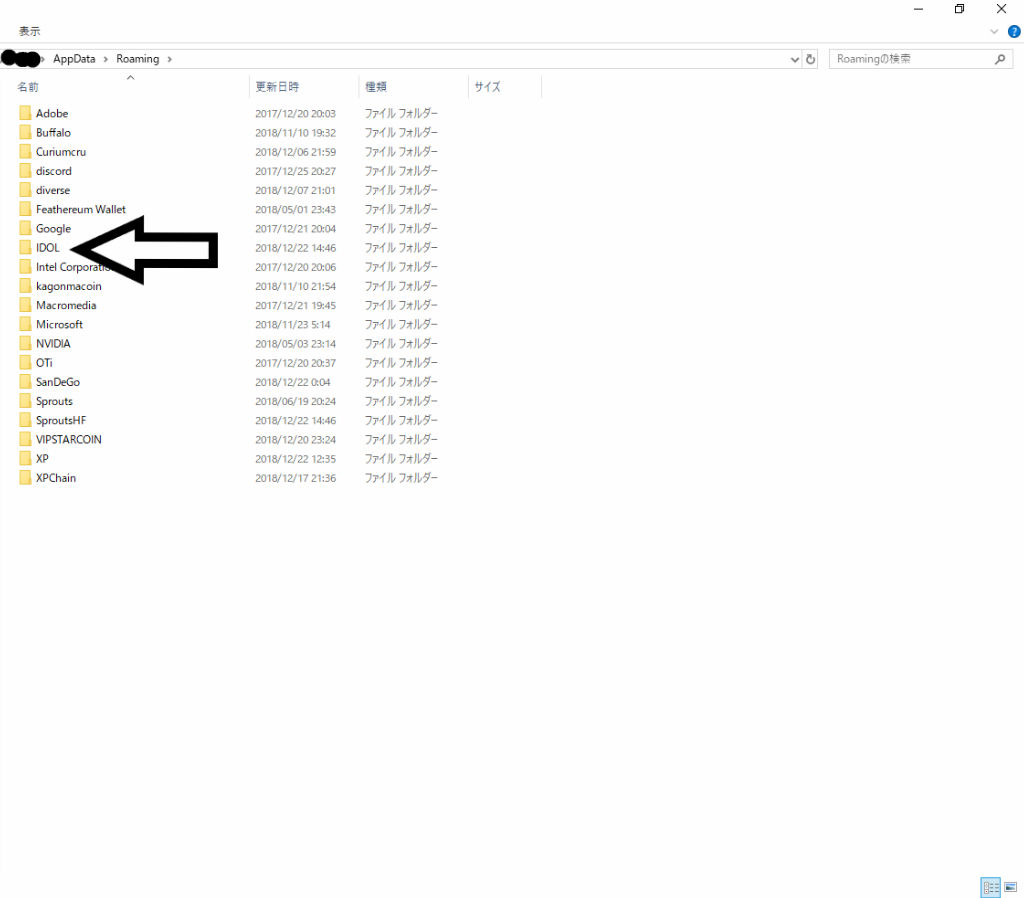Screen dimensions: 1024x898
Task: Select the folder name Google
Action: tap(53, 229)
